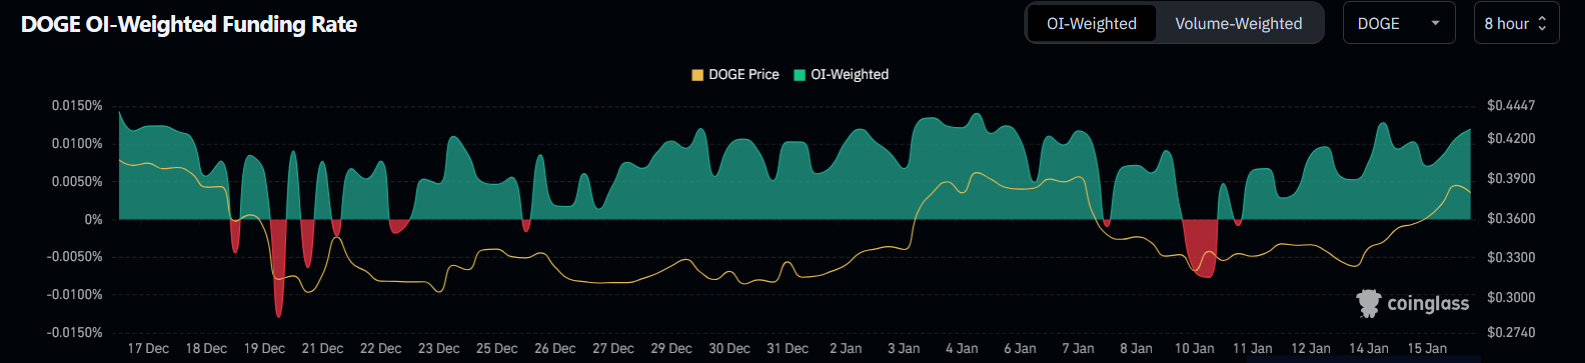1585x363 pixels.
Task: Open the 8 hour interval selector
Action: click(1516, 23)
